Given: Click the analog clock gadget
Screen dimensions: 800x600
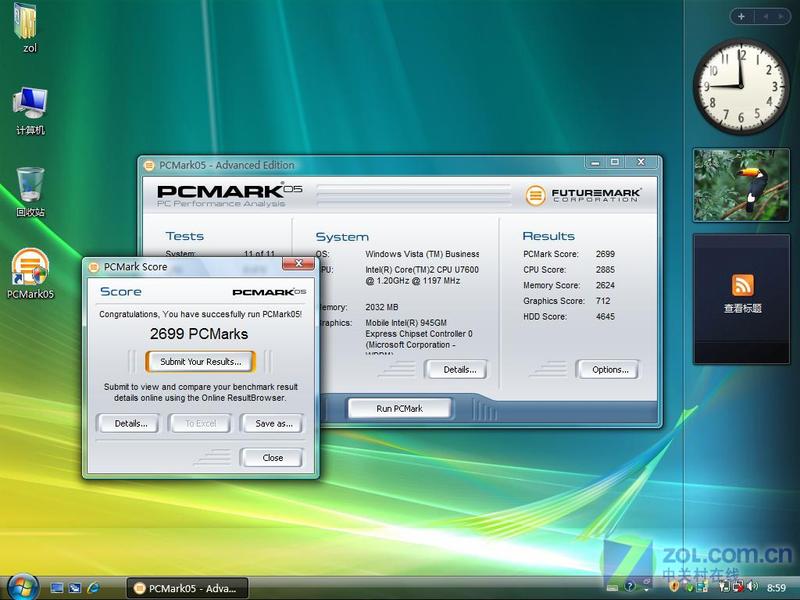Looking at the screenshot, I should click(741, 86).
